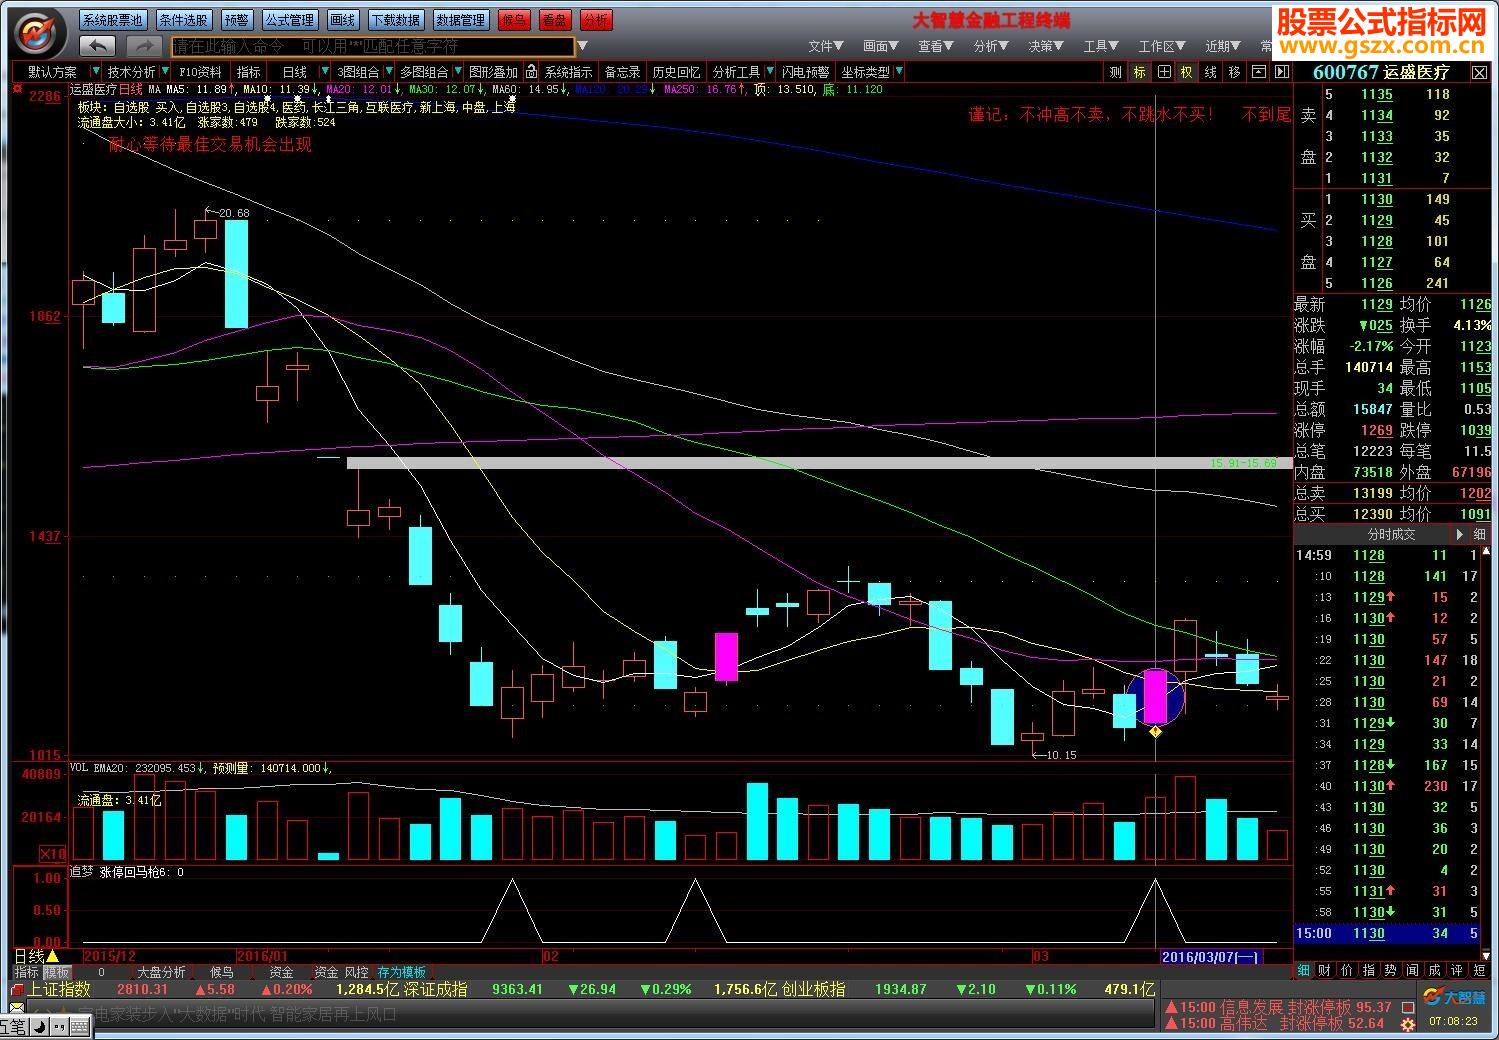Click the 五笔 input method icon

(13, 1027)
